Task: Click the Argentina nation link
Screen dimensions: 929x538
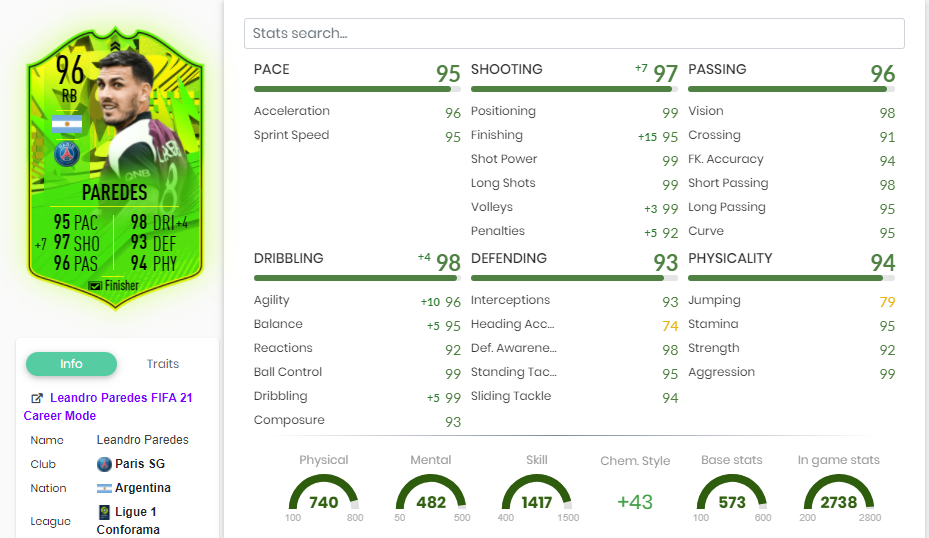Action: click(x=142, y=488)
